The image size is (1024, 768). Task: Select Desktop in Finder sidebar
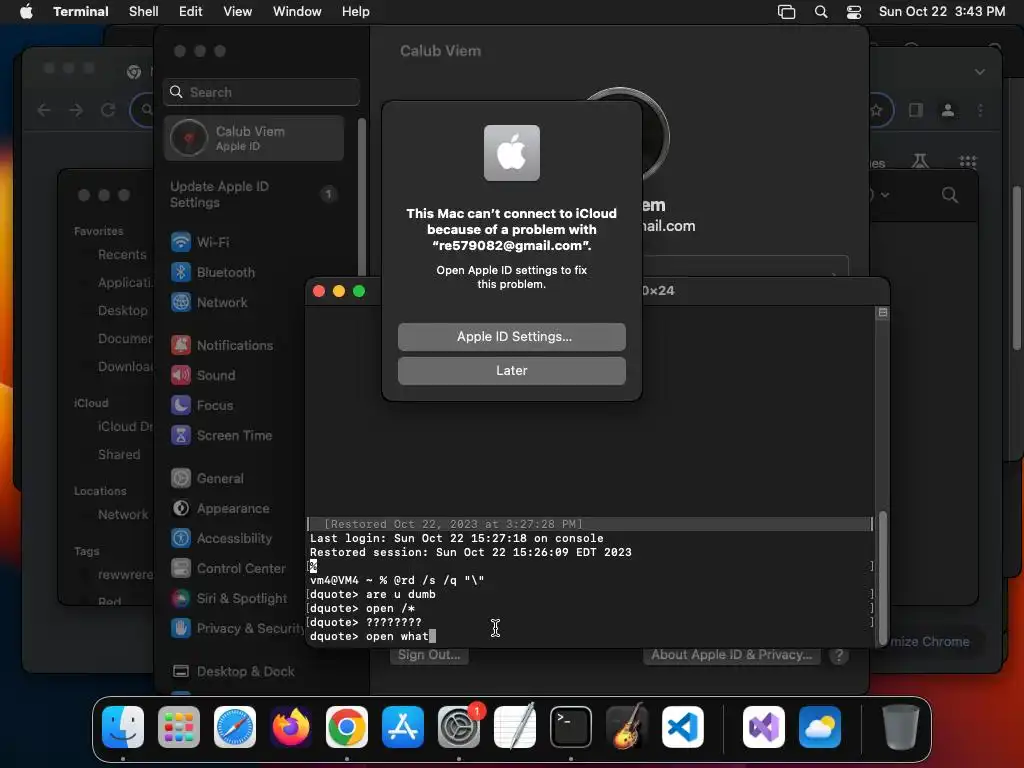click(x=122, y=311)
